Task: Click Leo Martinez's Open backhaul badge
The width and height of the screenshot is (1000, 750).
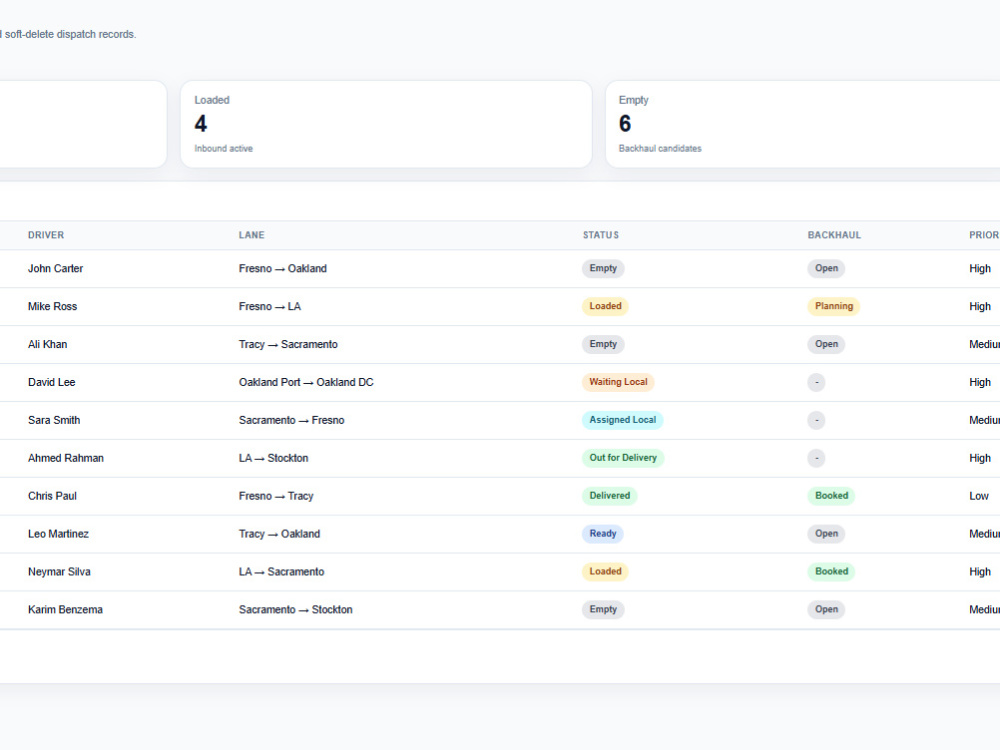Action: click(827, 534)
